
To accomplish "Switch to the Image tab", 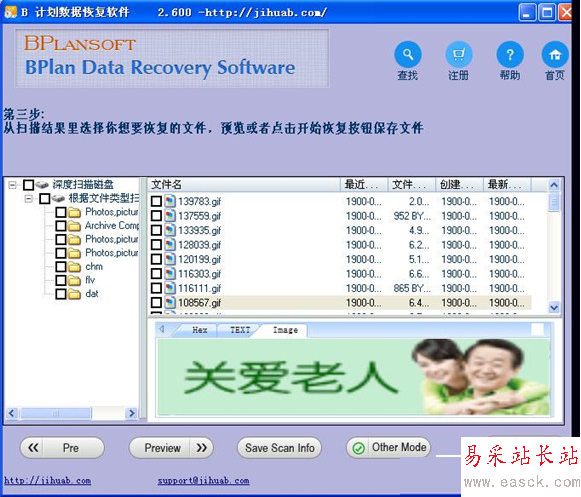I will (x=285, y=330).
